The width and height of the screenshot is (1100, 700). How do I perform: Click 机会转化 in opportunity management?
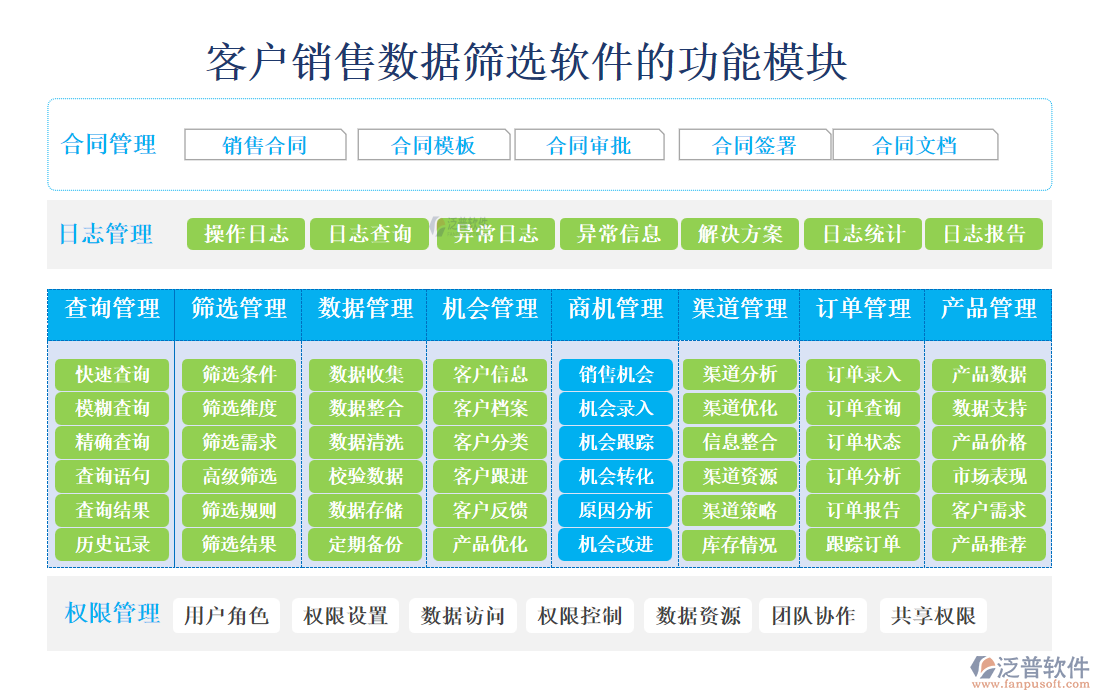coord(614,477)
